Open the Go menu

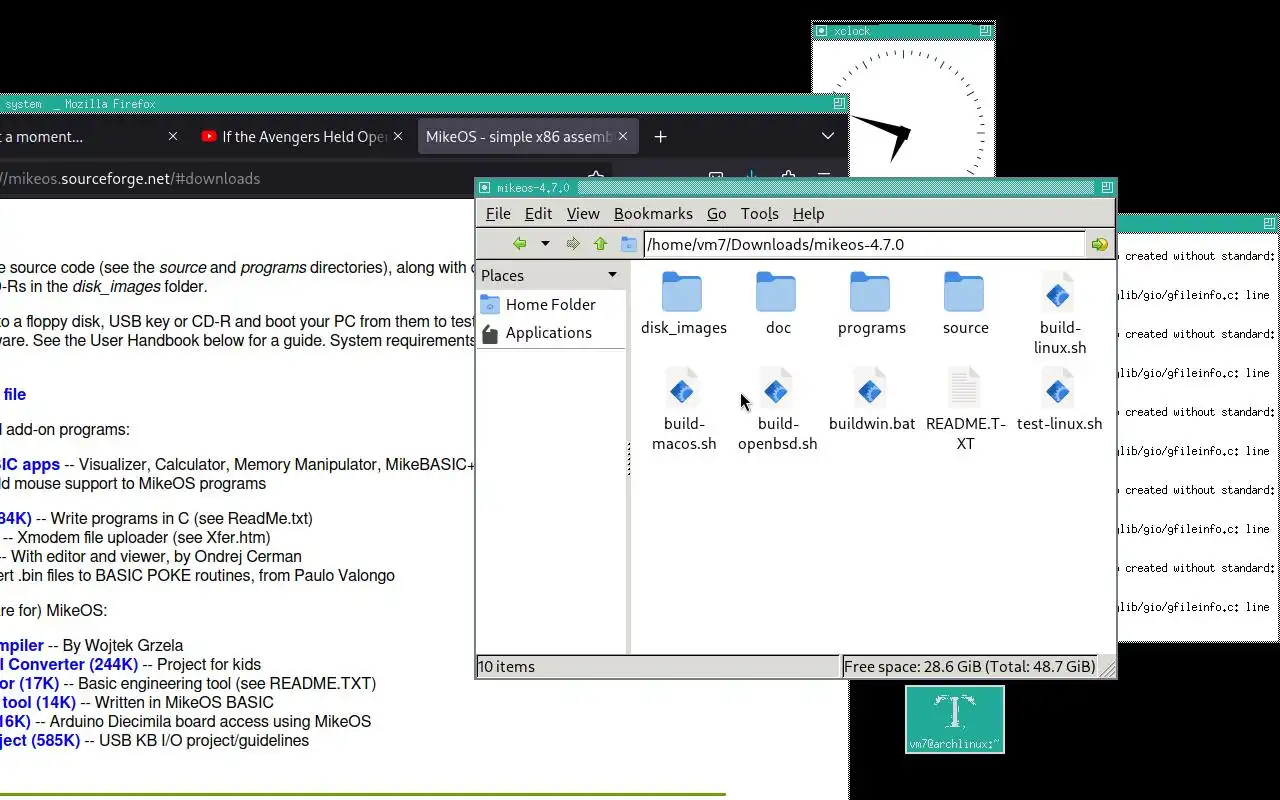(716, 214)
